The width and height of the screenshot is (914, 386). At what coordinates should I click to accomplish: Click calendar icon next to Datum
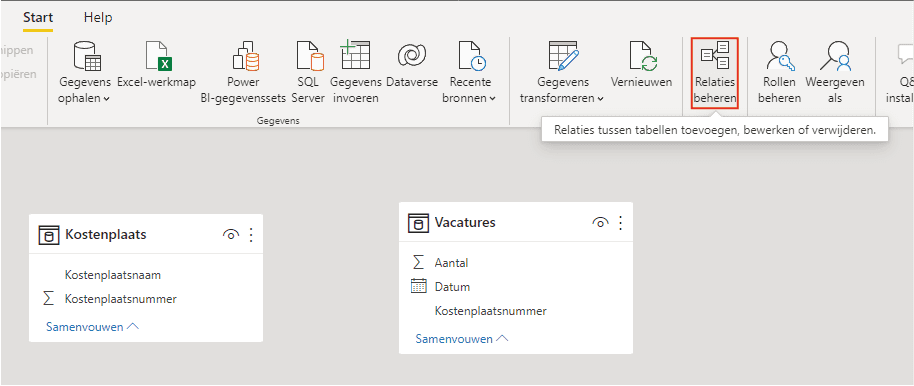point(418,287)
